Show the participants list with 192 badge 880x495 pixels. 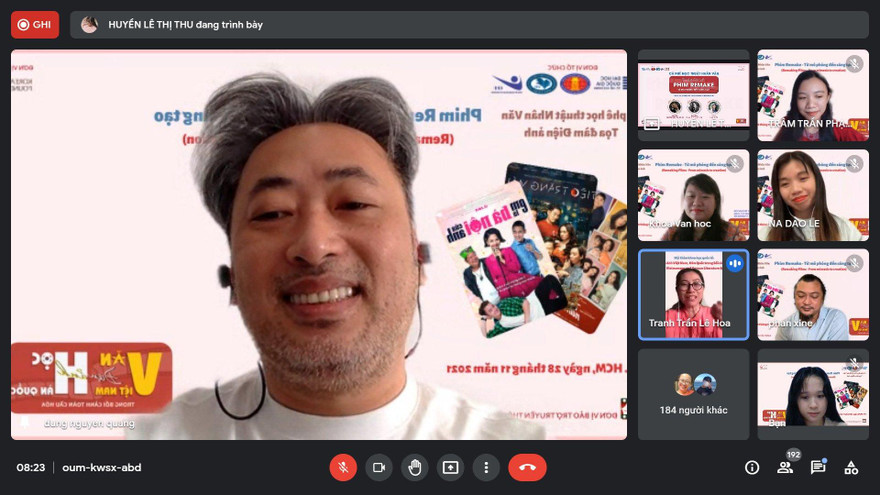tap(785, 467)
